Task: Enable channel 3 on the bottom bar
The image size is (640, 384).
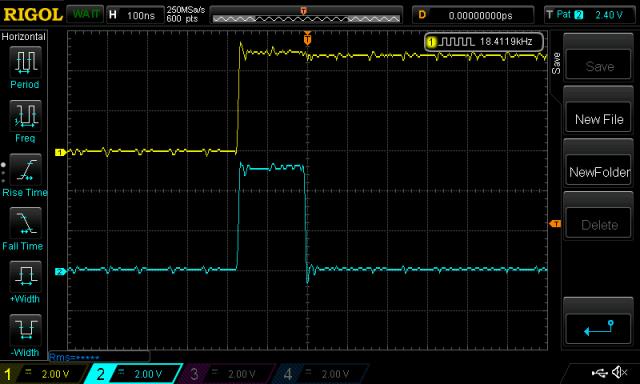Action: [227, 374]
